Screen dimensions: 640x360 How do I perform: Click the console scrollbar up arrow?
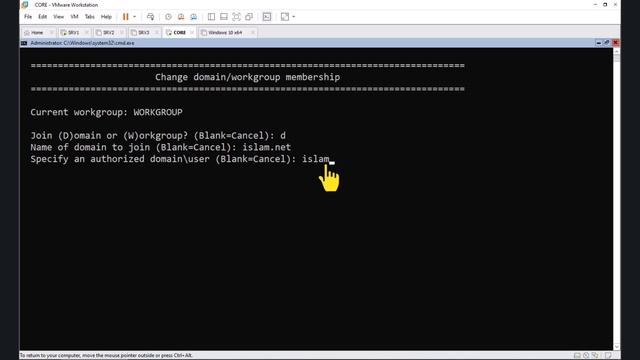(x=616, y=51)
